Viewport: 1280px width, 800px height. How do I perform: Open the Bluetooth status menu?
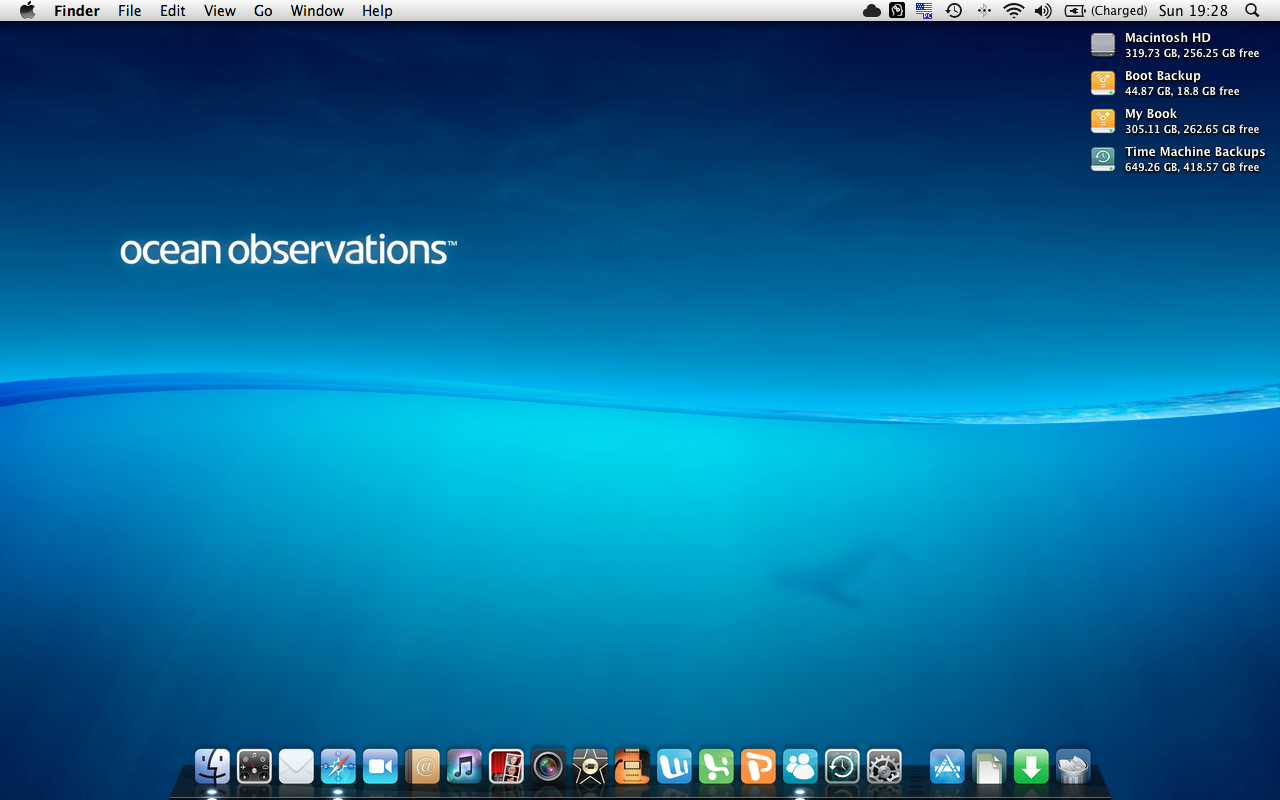coord(984,11)
